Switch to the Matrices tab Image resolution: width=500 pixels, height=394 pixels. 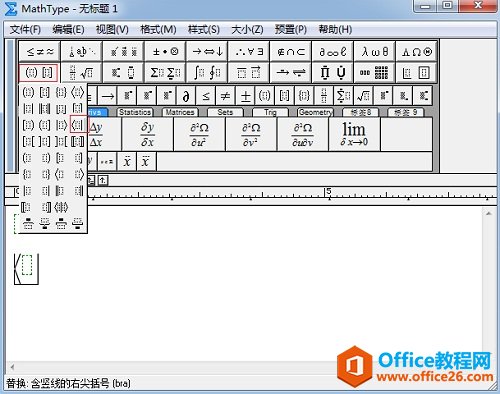pyautogui.click(x=180, y=112)
